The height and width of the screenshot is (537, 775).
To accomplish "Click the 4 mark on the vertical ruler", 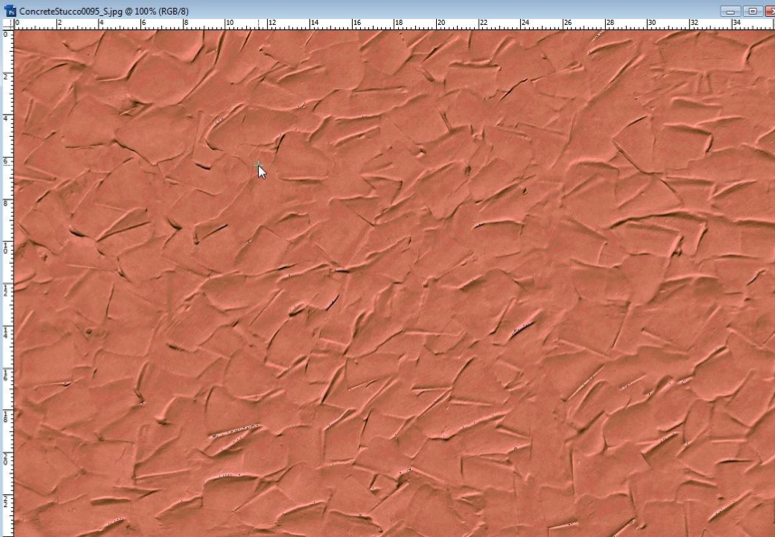I will [6, 118].
